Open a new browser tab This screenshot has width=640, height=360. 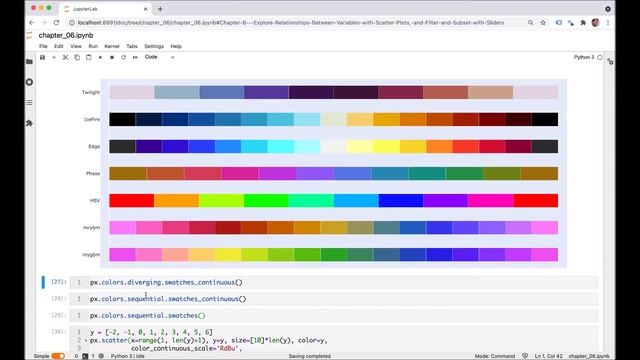click(160, 9)
